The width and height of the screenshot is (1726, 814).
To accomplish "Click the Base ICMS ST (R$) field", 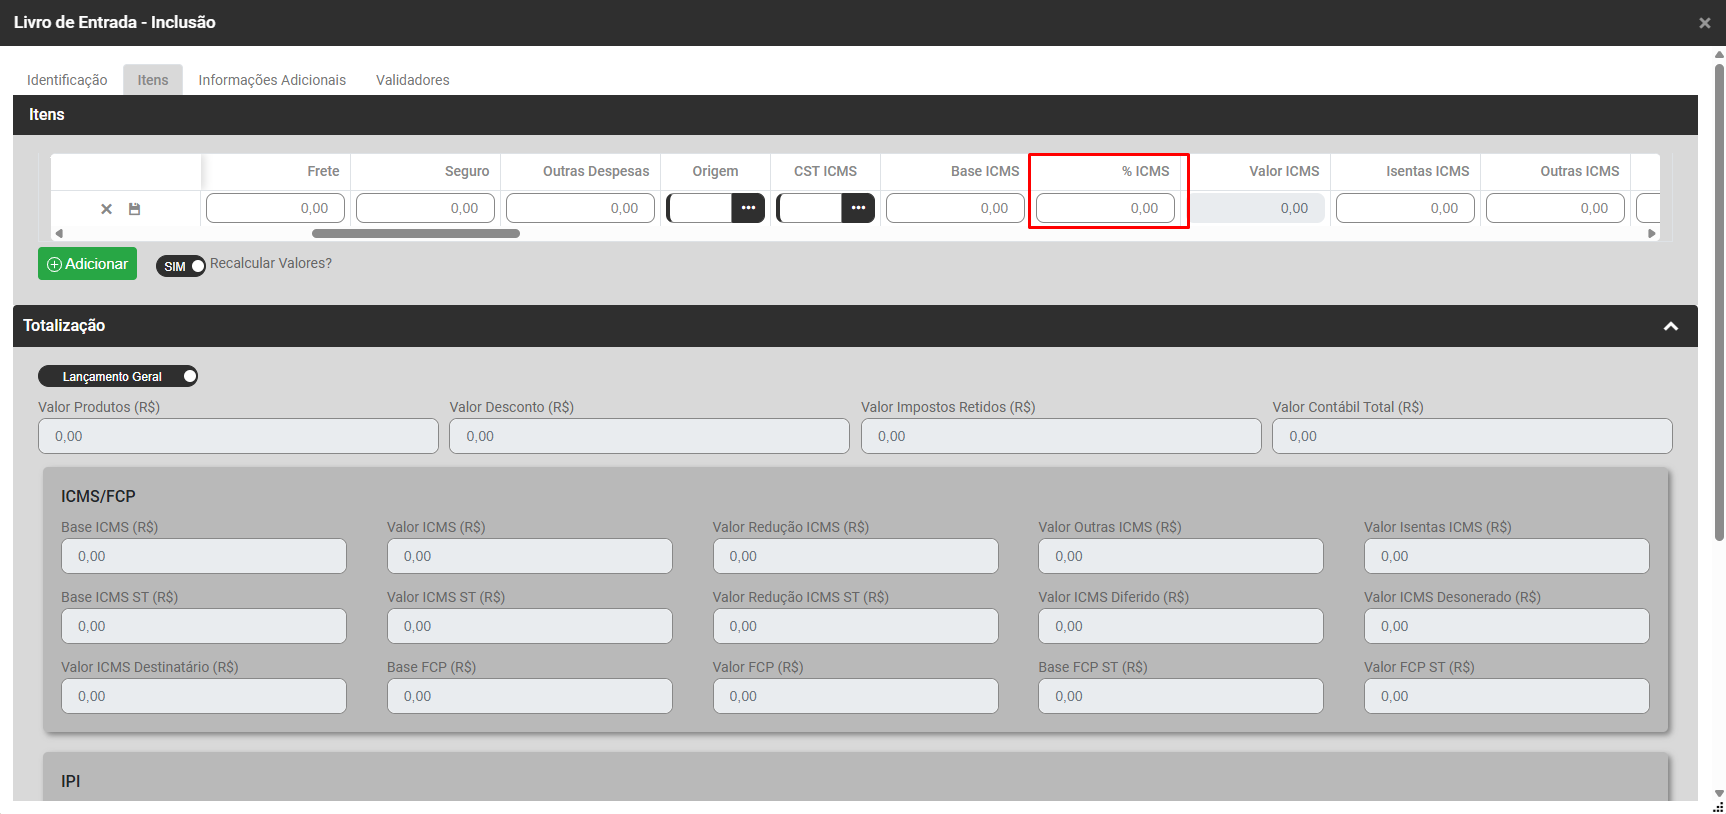I will [204, 626].
